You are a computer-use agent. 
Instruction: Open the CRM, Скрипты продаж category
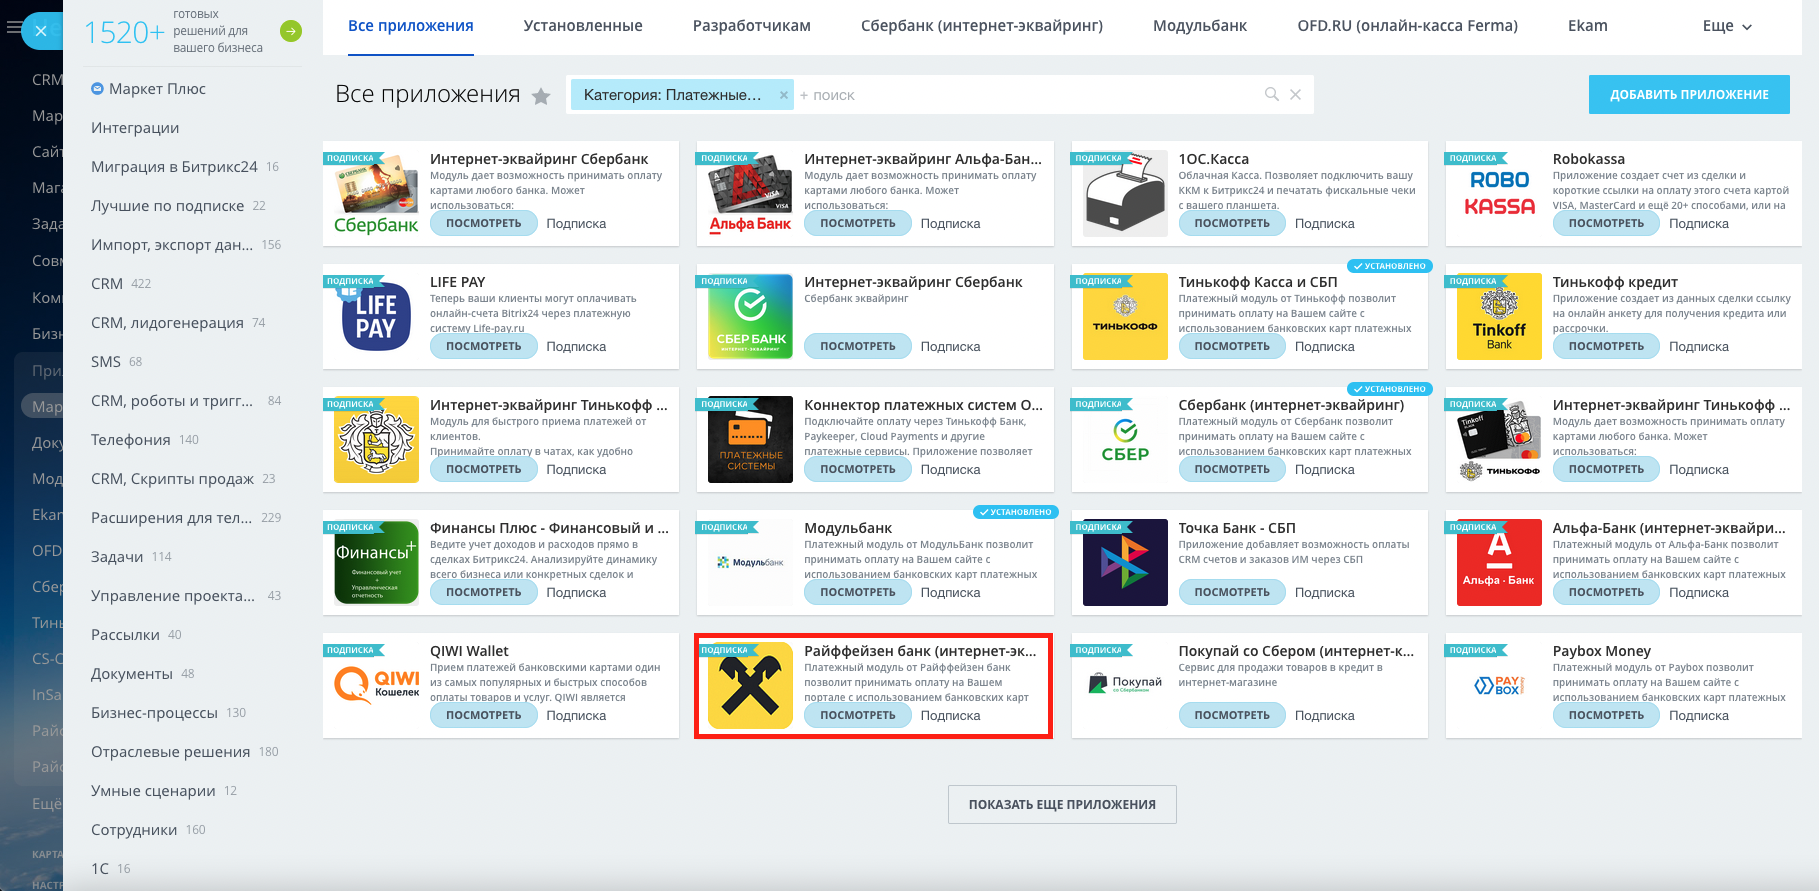172,479
